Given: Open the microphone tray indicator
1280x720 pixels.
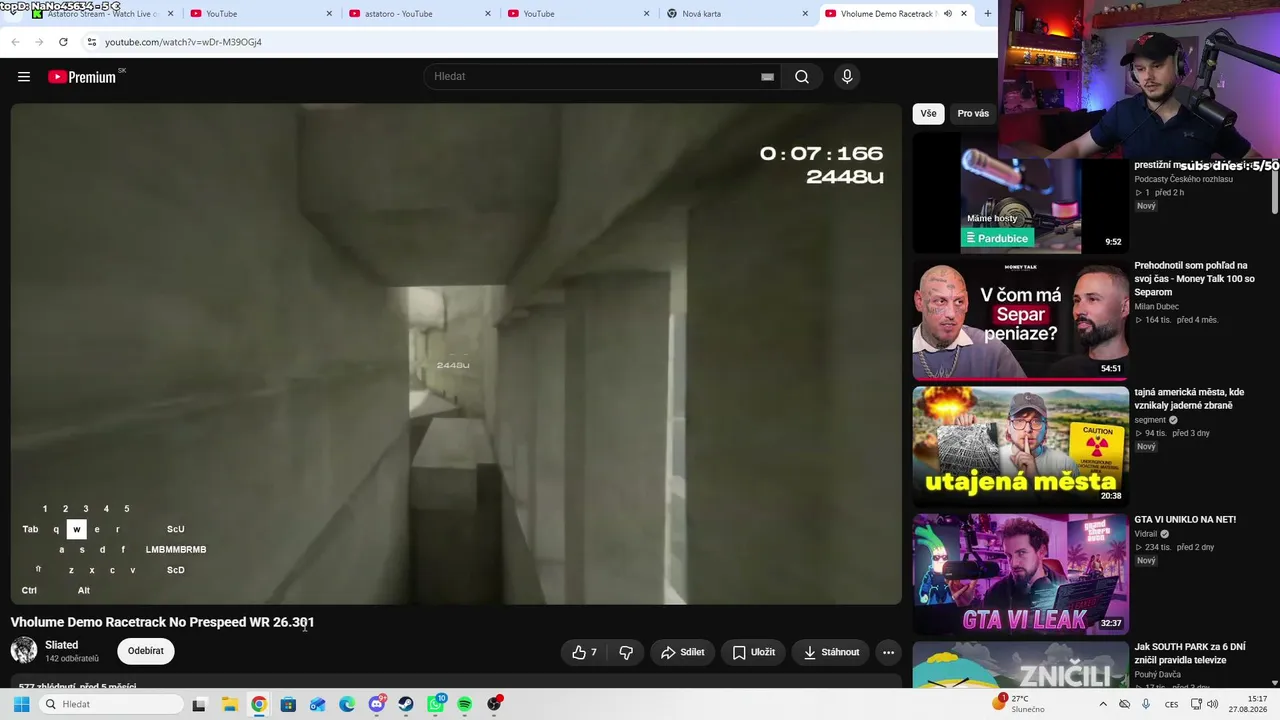Looking at the screenshot, I should tap(1146, 704).
